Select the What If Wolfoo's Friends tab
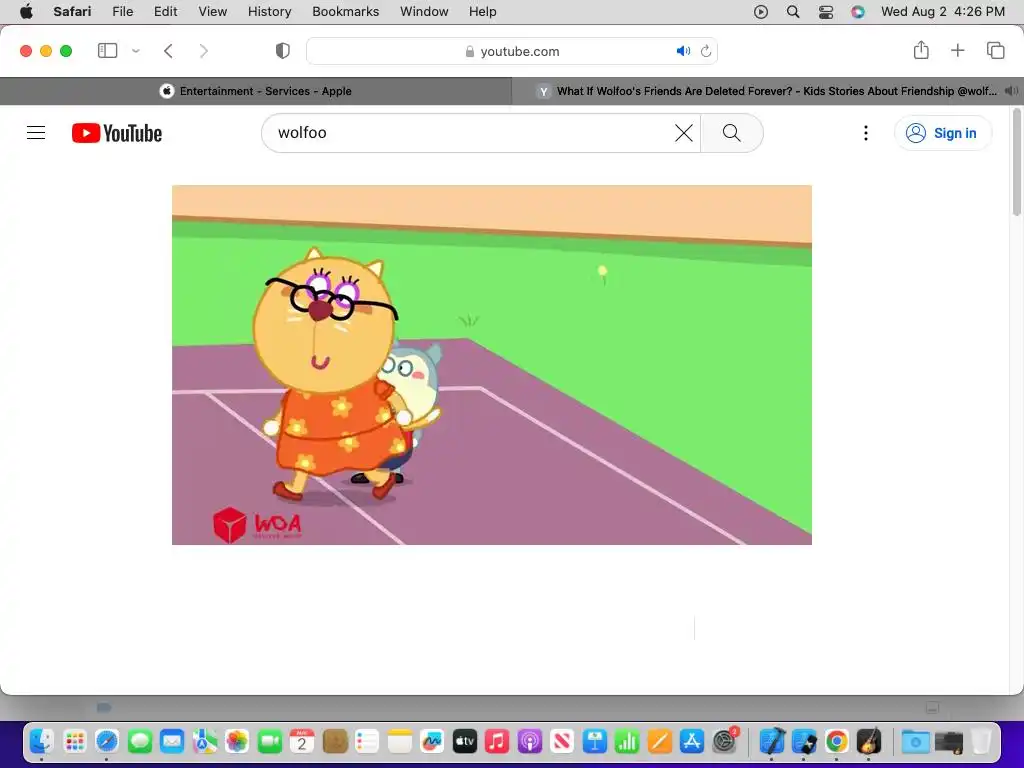1024x768 pixels. (x=767, y=91)
